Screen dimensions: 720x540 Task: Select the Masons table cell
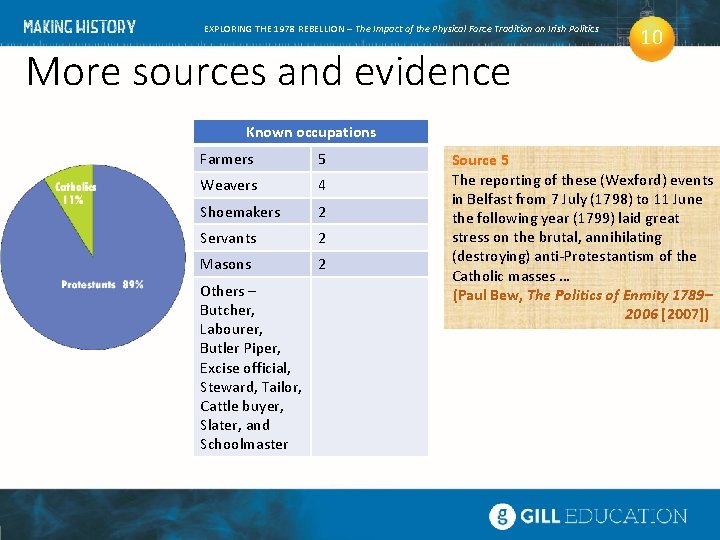tap(252, 264)
